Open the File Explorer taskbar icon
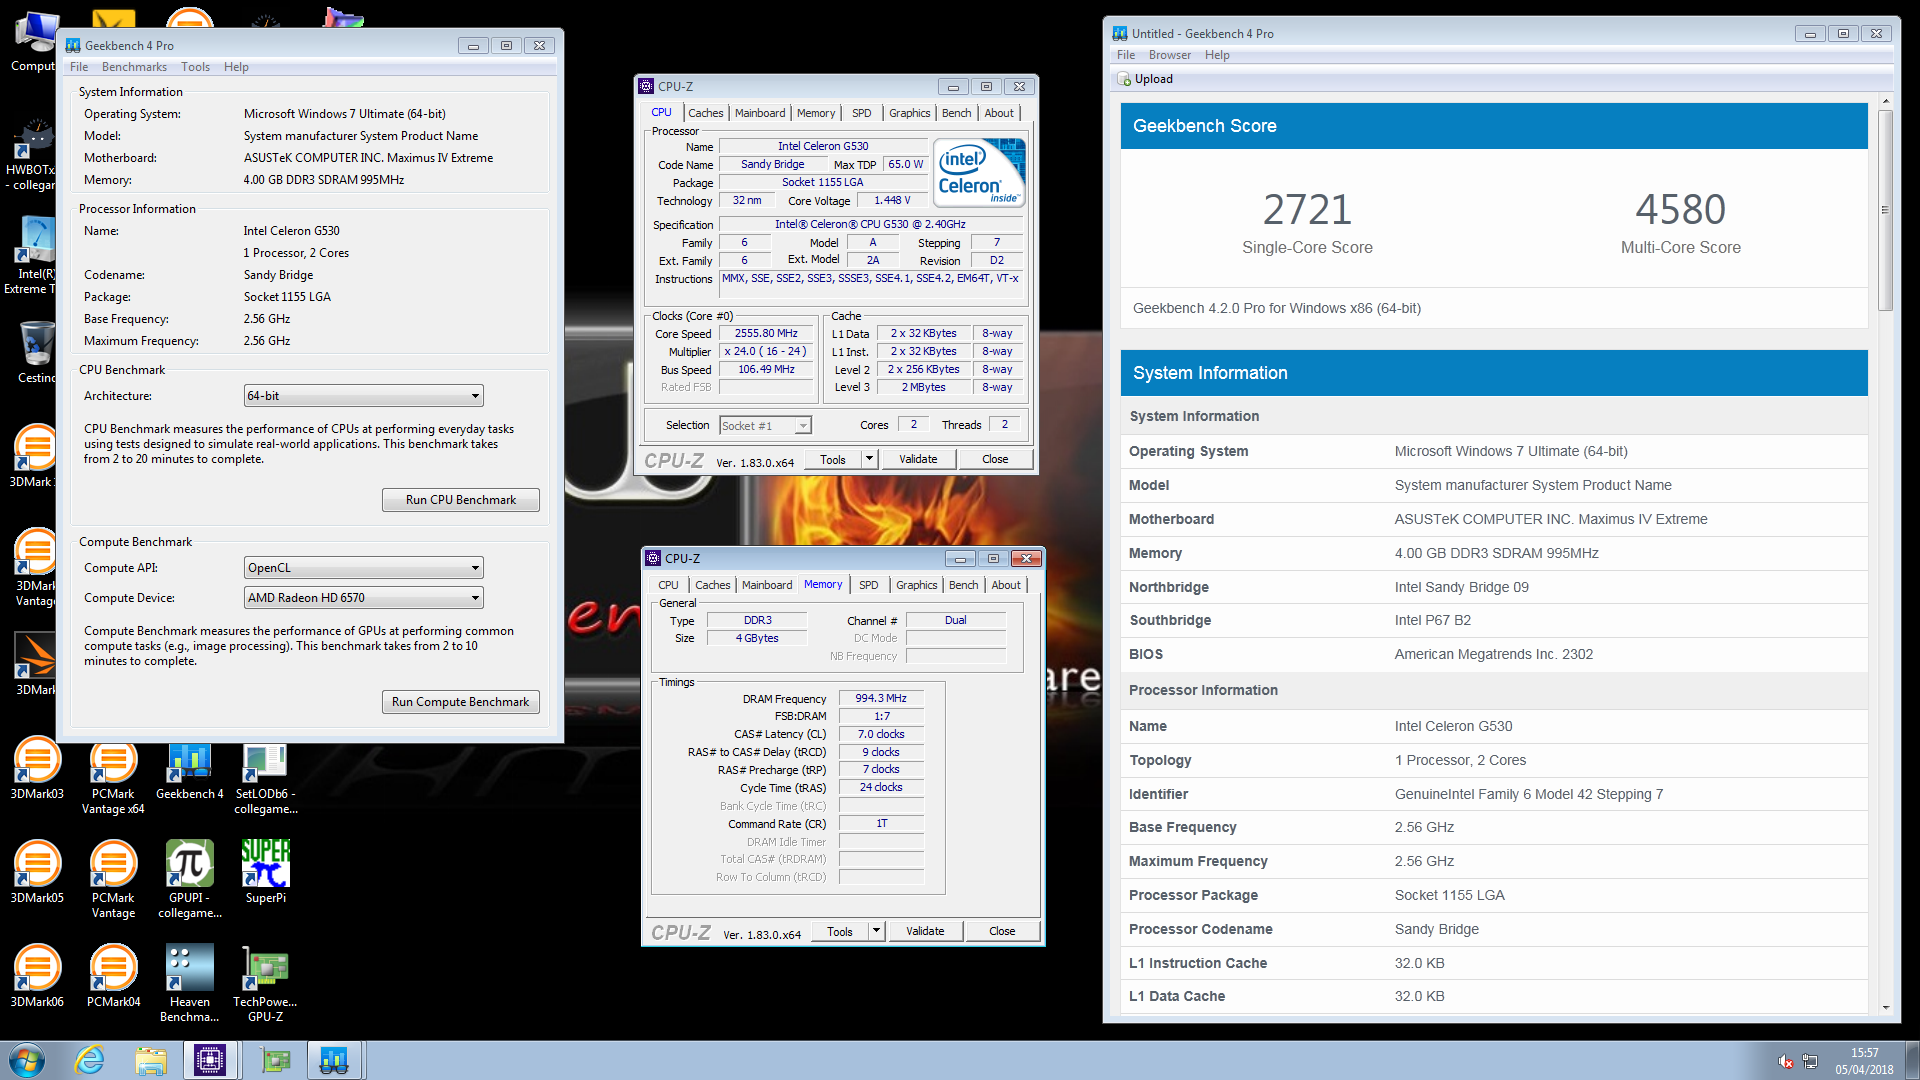The image size is (1920, 1080). click(151, 1060)
